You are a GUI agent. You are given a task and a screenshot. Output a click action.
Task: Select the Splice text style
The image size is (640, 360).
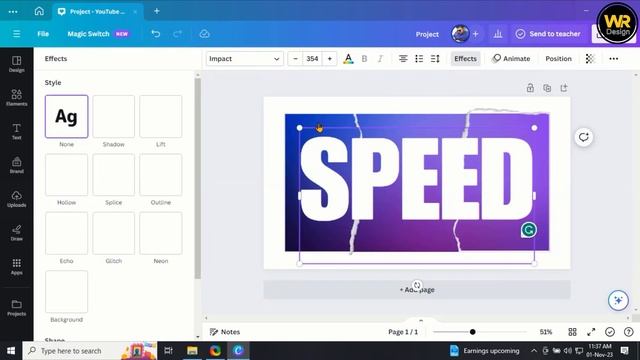113,175
